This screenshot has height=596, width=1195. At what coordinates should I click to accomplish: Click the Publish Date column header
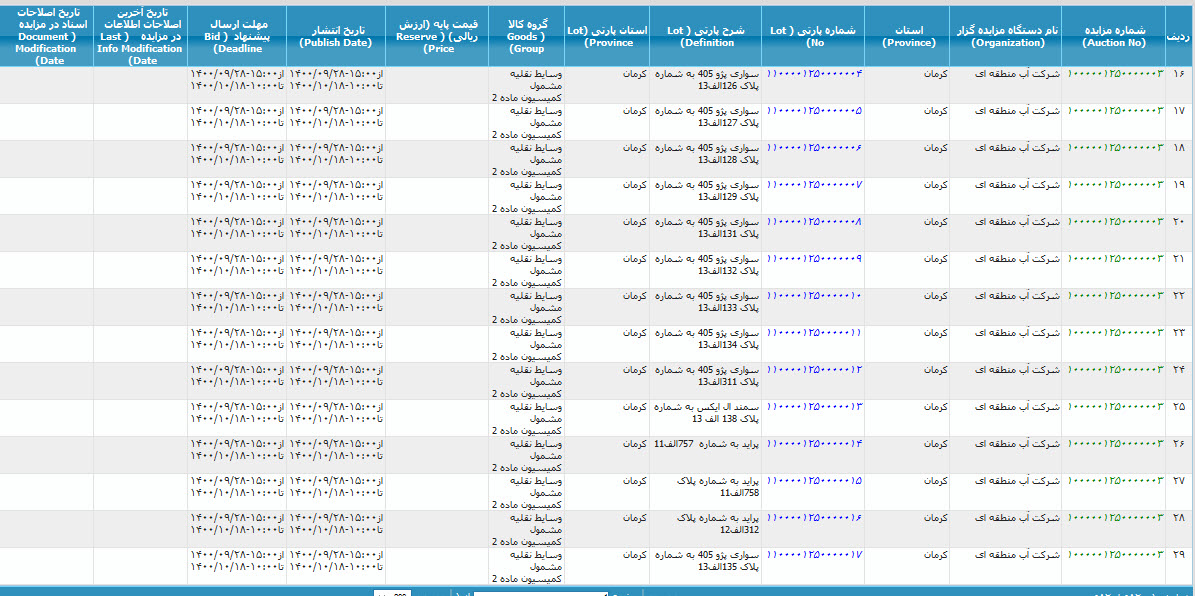336,37
